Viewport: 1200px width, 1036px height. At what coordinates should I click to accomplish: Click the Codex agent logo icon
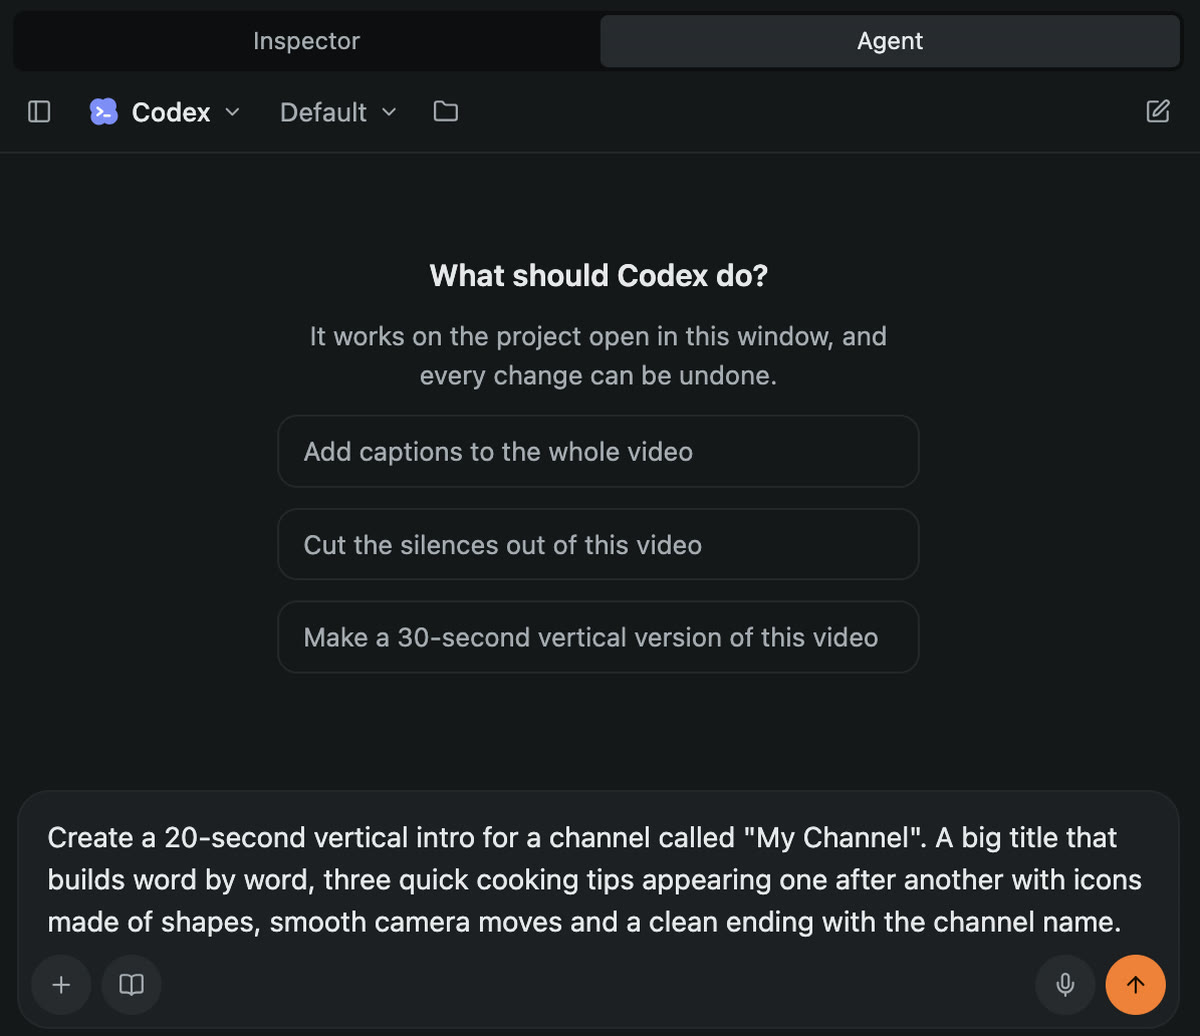103,112
